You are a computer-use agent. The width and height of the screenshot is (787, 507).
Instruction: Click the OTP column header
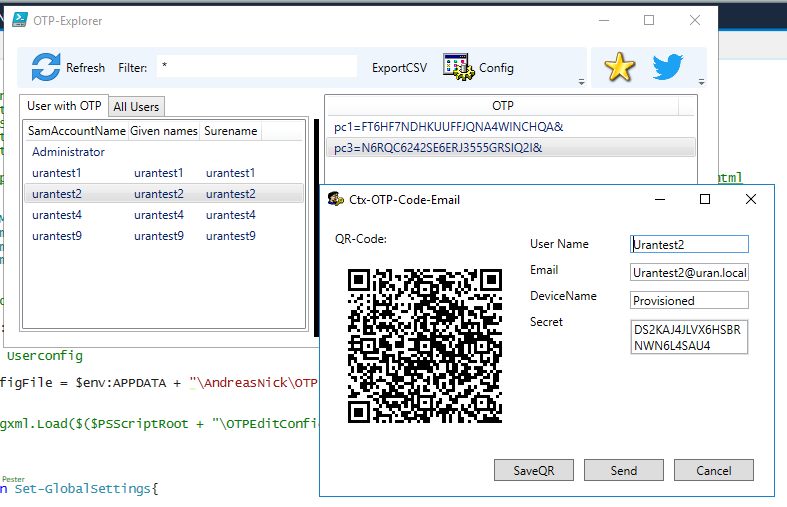pos(502,106)
